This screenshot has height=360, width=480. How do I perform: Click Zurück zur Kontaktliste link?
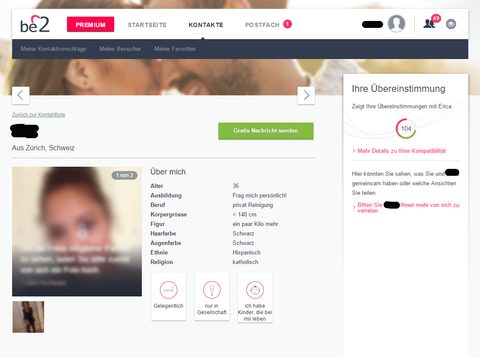tap(38, 115)
